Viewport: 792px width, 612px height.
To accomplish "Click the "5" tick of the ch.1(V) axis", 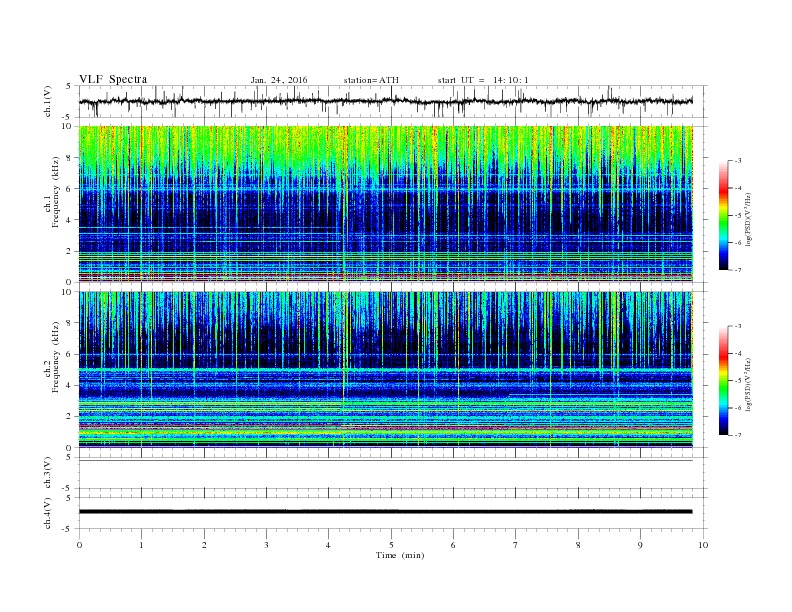I will (69, 86).
